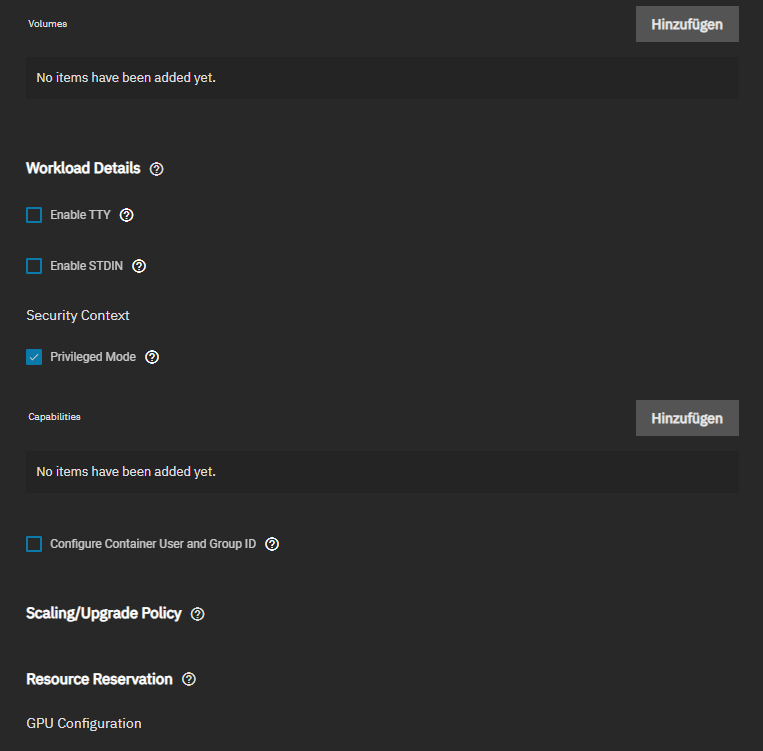The image size is (763, 751).
Task: Open Resource Reservation help icon
Action: coord(189,679)
